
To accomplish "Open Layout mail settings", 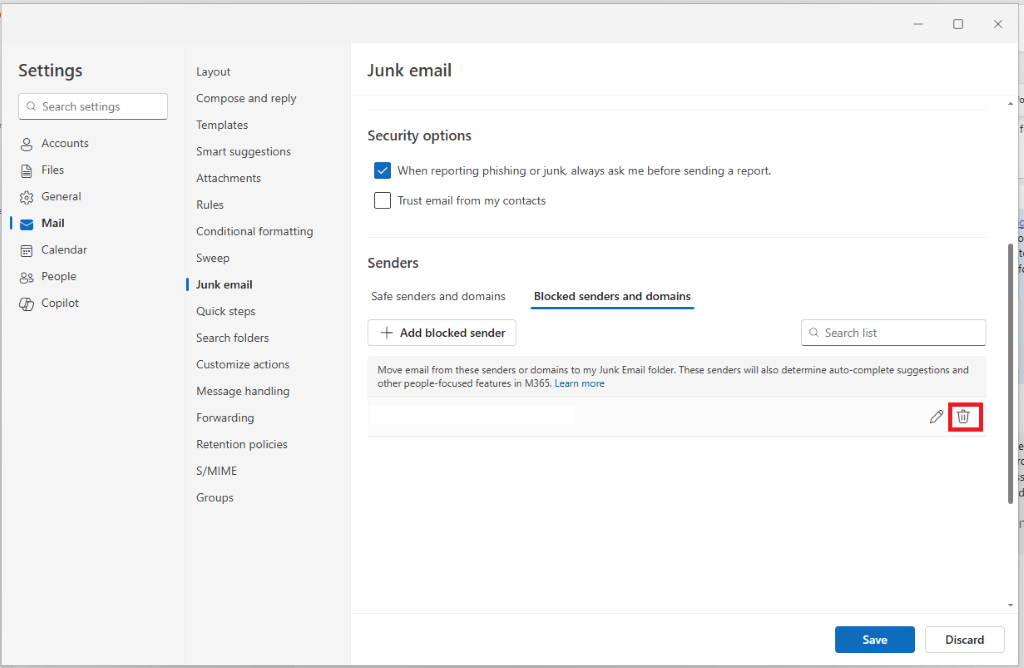I will (213, 72).
